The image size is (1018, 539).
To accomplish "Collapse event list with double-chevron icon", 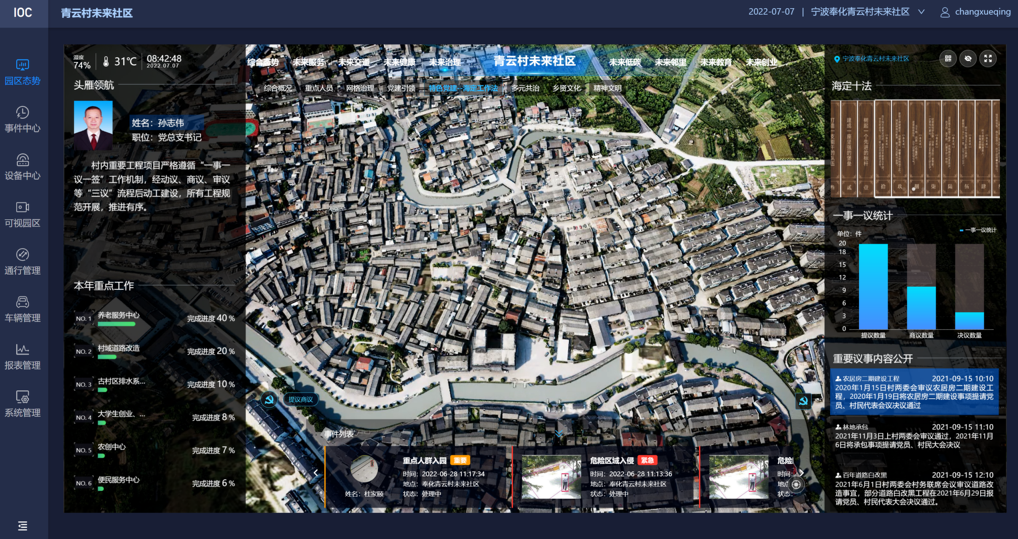I will [x=559, y=434].
